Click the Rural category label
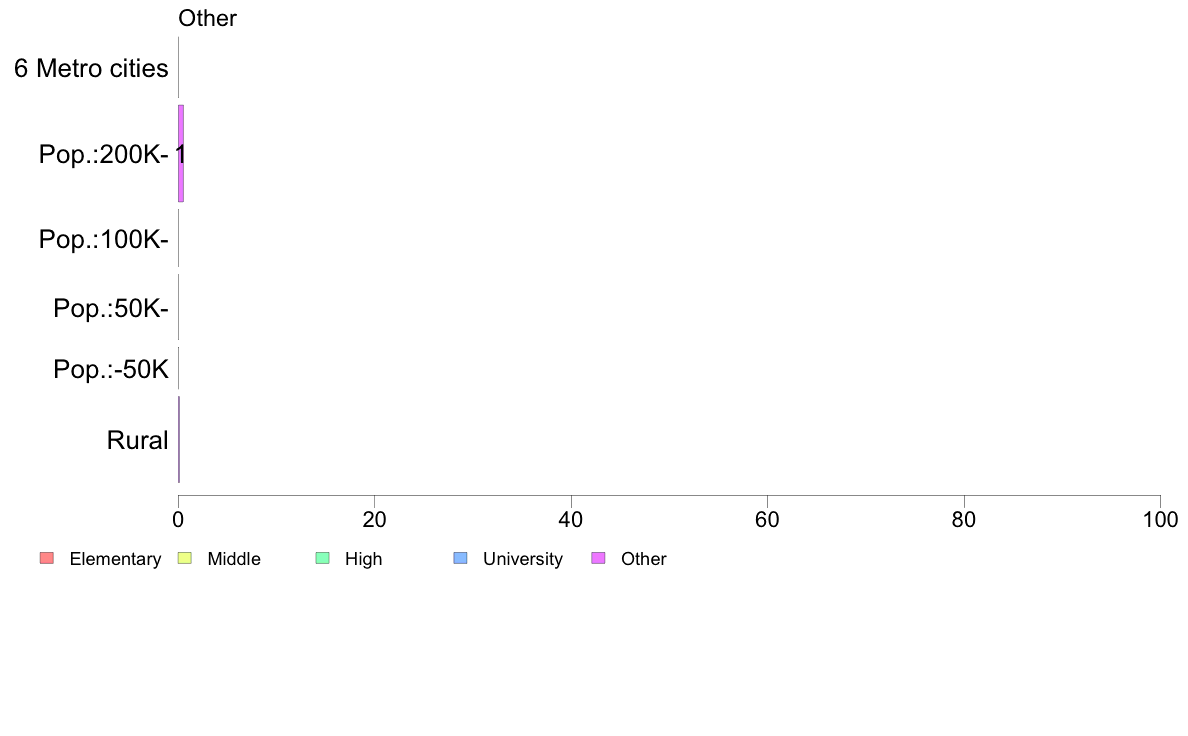This screenshot has height=736, width=1188. pyautogui.click(x=137, y=440)
